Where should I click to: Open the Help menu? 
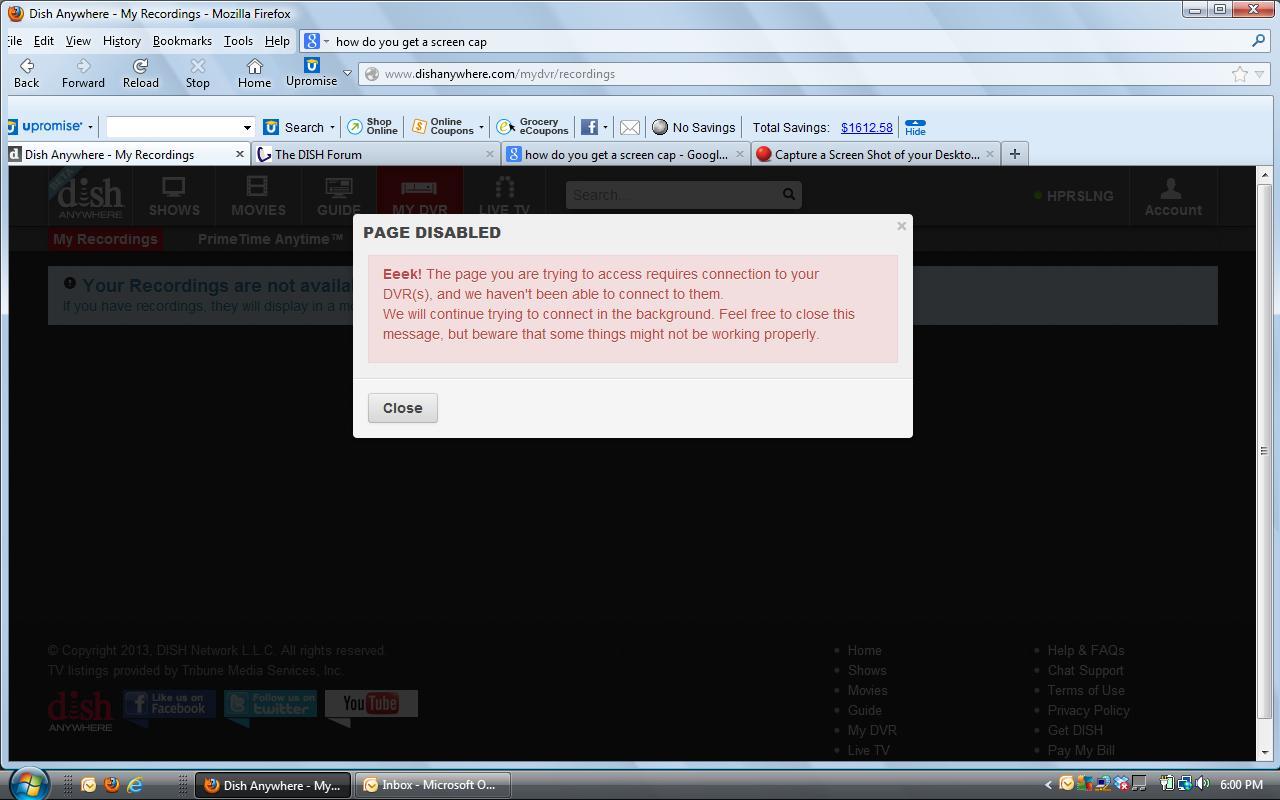277,41
